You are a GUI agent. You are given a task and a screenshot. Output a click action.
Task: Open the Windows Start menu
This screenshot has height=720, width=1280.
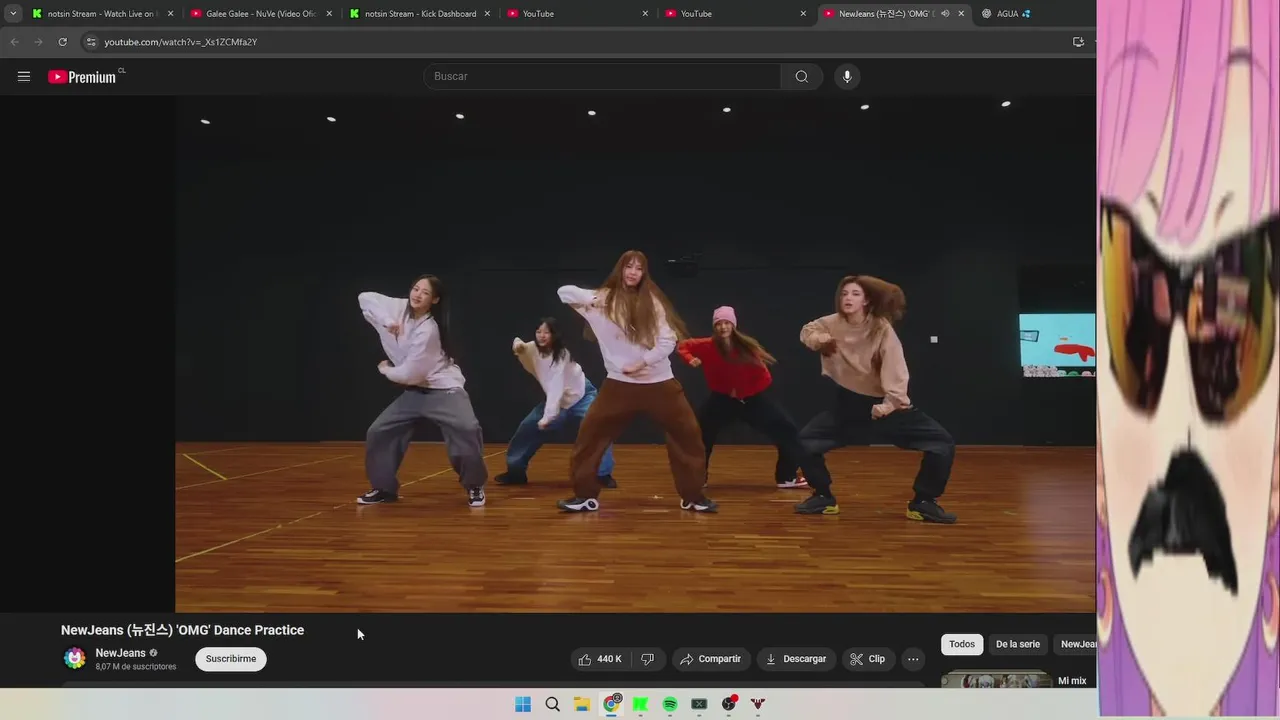pos(523,704)
